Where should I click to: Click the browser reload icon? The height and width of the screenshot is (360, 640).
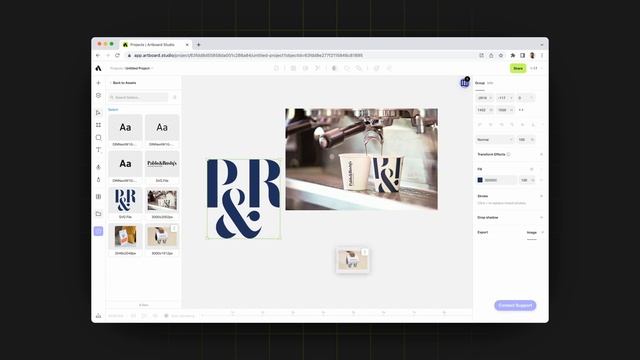[x=118, y=56]
